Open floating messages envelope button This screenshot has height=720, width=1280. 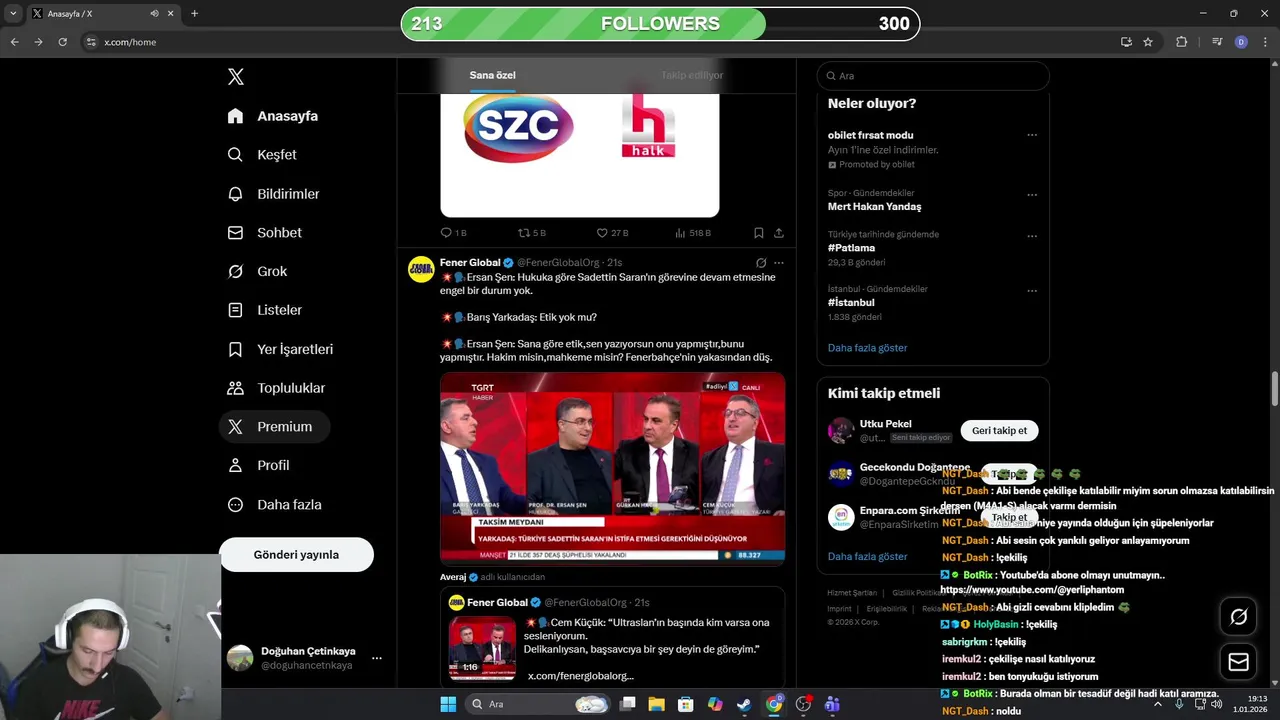click(1238, 662)
